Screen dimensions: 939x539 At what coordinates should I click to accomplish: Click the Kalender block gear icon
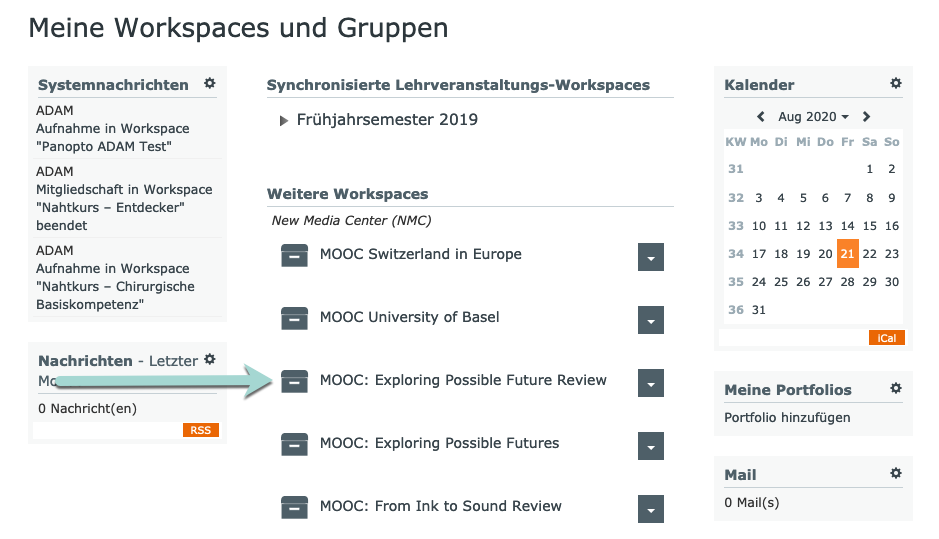point(895,84)
